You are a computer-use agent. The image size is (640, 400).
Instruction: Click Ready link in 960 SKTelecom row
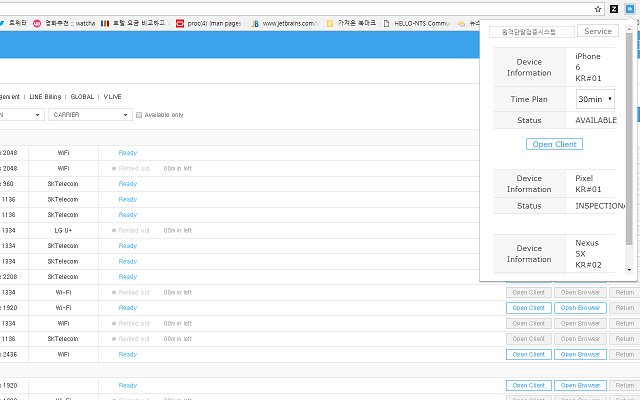pos(128,184)
